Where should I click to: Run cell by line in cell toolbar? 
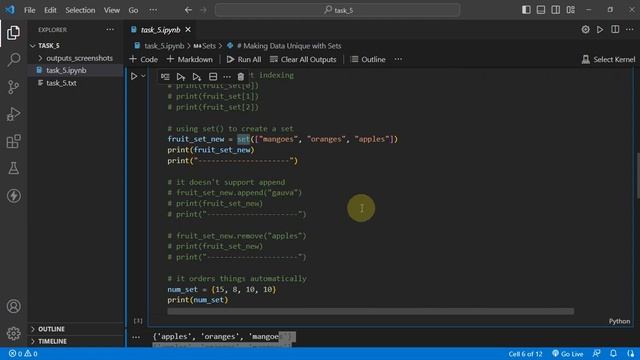tap(165, 76)
